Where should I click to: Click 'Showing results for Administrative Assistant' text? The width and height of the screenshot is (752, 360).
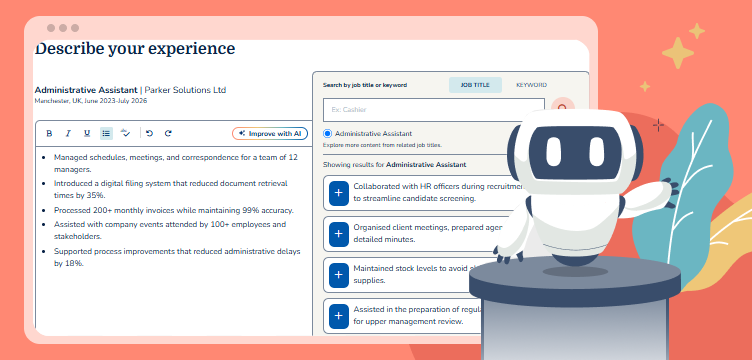[394, 165]
